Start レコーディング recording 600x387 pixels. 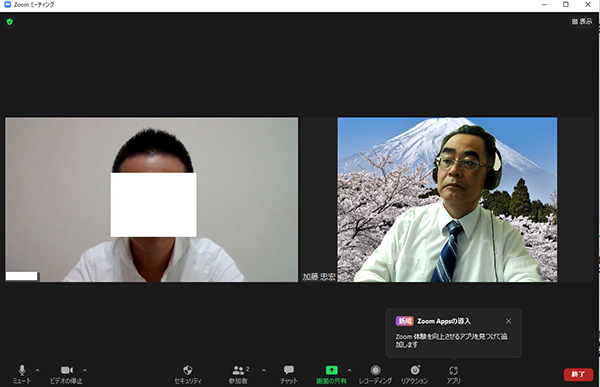coord(375,374)
